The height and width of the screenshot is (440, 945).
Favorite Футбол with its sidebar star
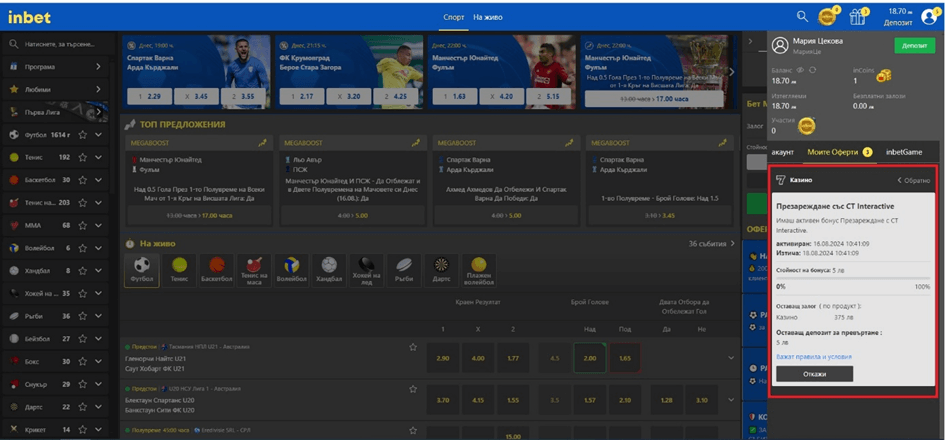pyautogui.click(x=83, y=134)
